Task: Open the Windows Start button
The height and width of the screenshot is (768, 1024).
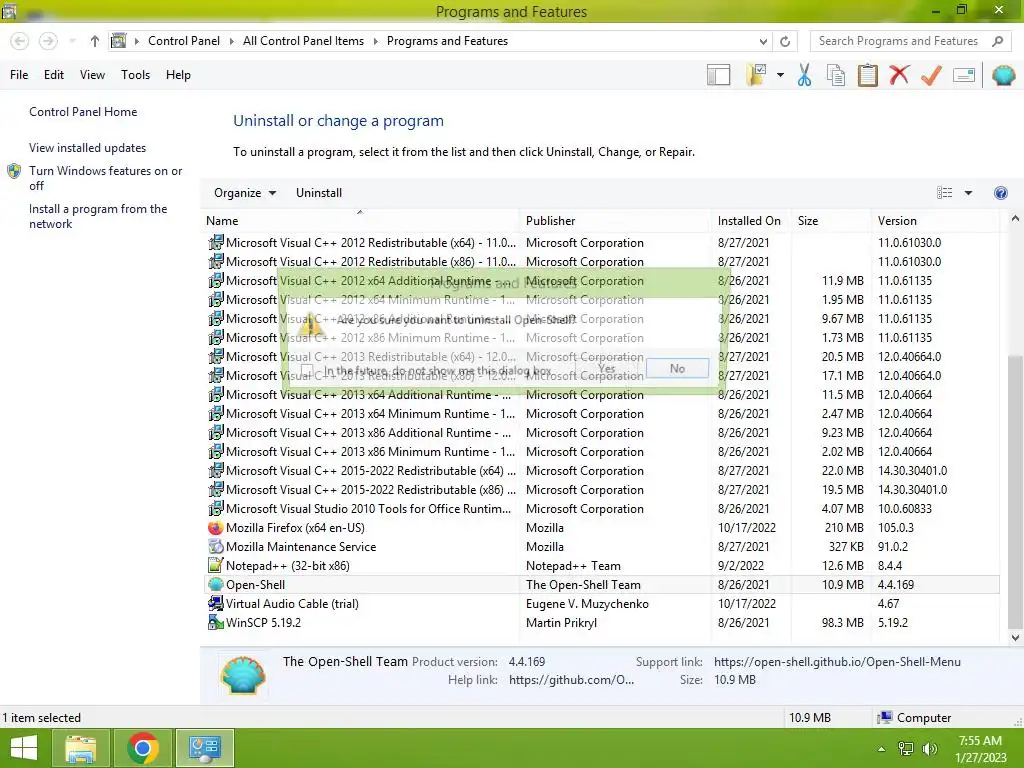Action: pos(24,748)
